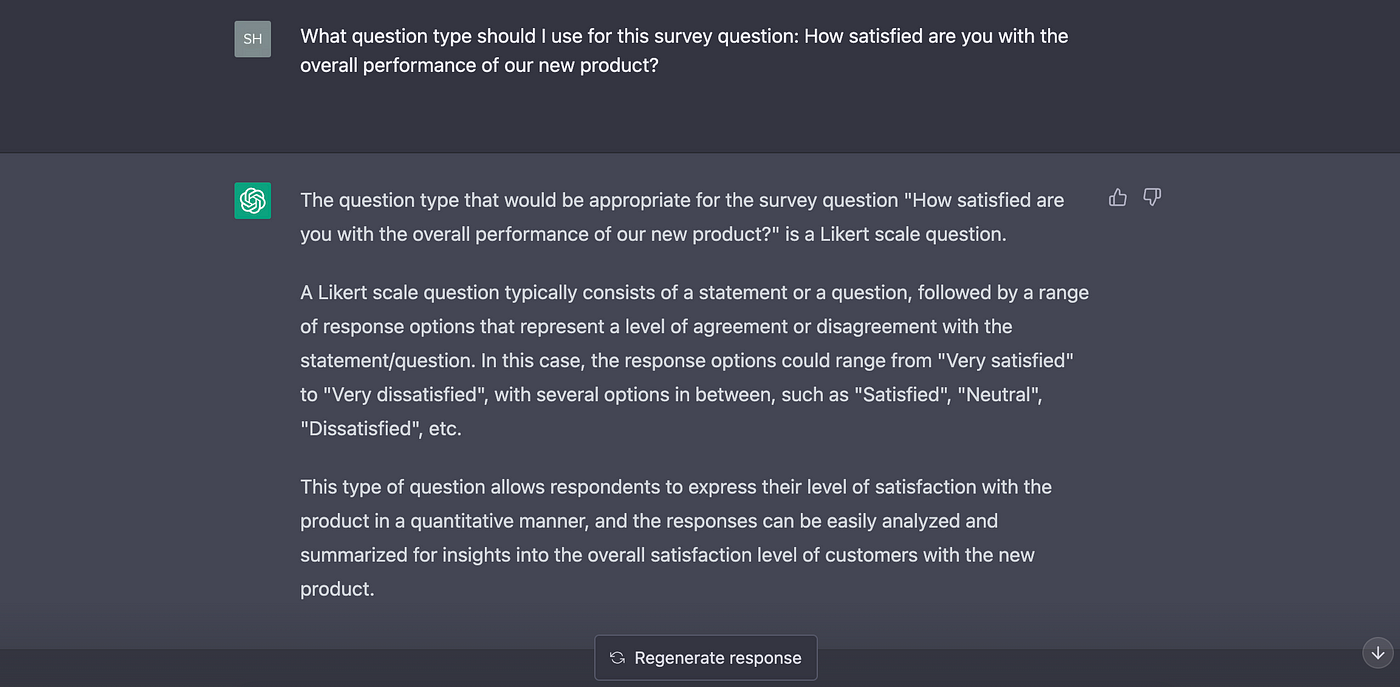Click the circular arrows regenerate icon
The width and height of the screenshot is (1400, 687).
click(x=617, y=658)
